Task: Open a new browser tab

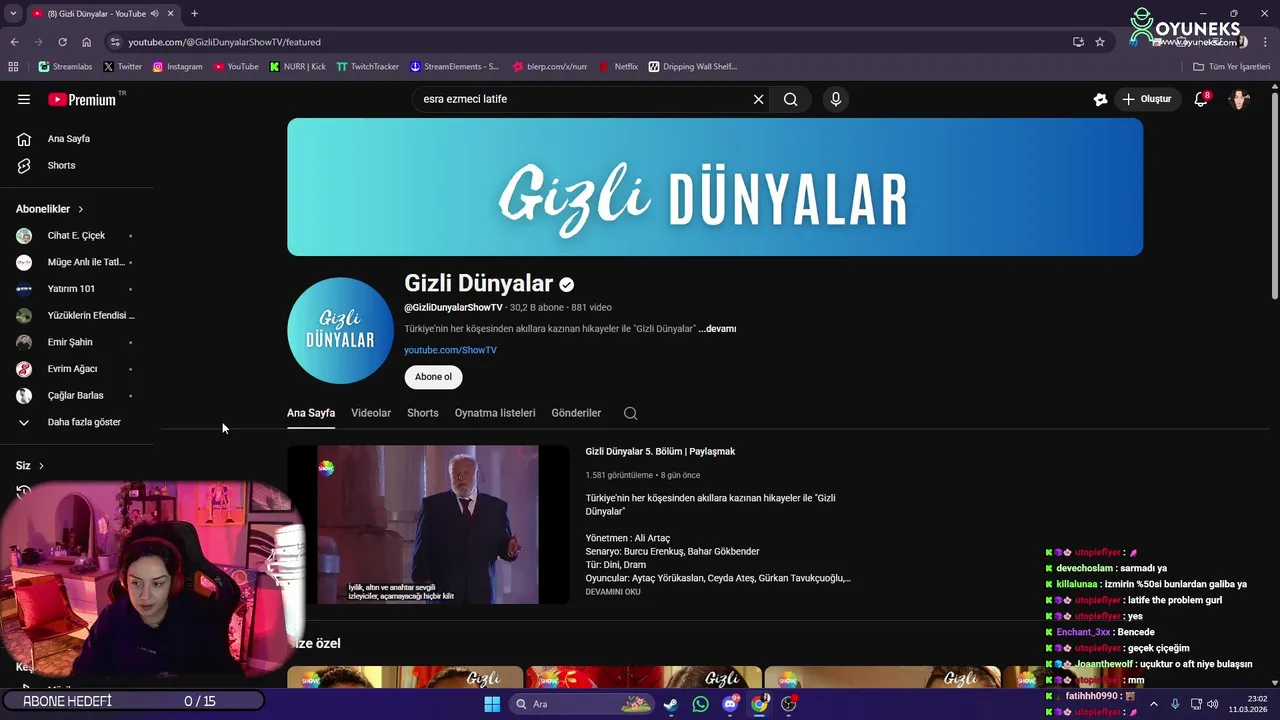Action: click(x=194, y=13)
